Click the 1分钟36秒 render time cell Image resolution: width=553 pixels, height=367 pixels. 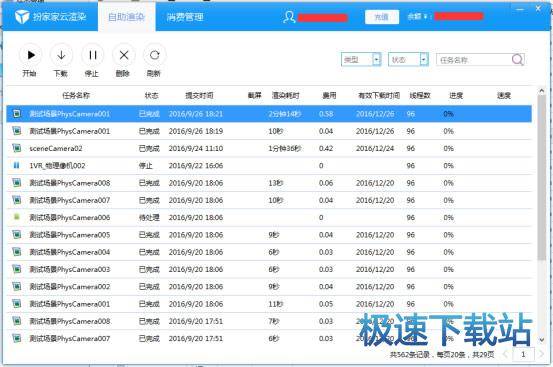(285, 148)
